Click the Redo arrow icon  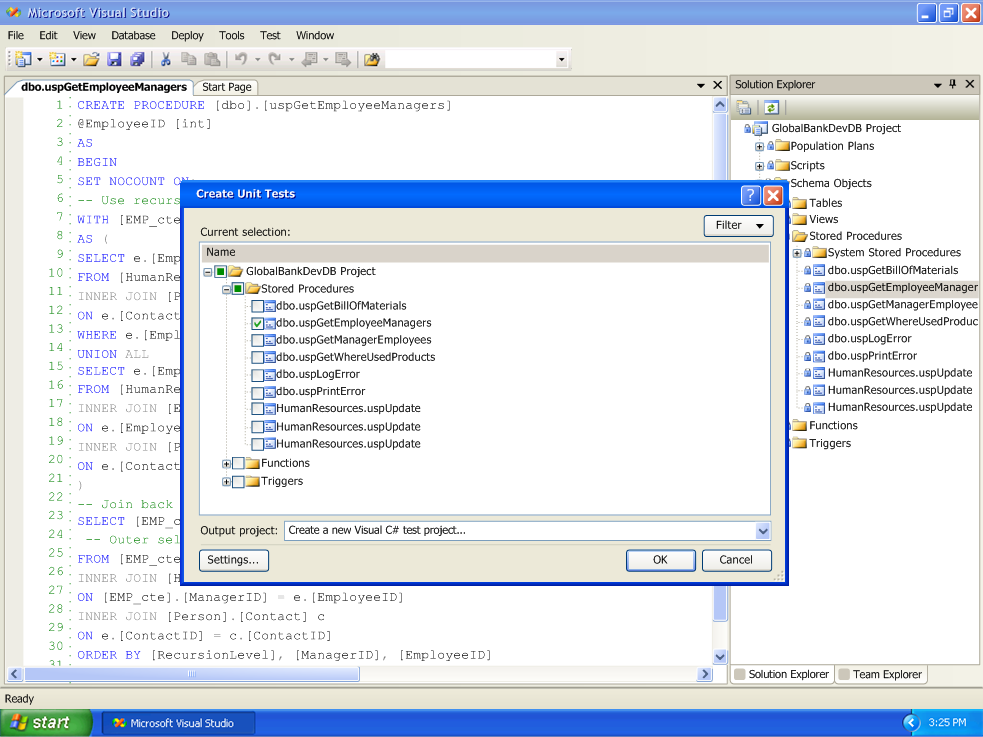pyautogui.click(x=274, y=60)
